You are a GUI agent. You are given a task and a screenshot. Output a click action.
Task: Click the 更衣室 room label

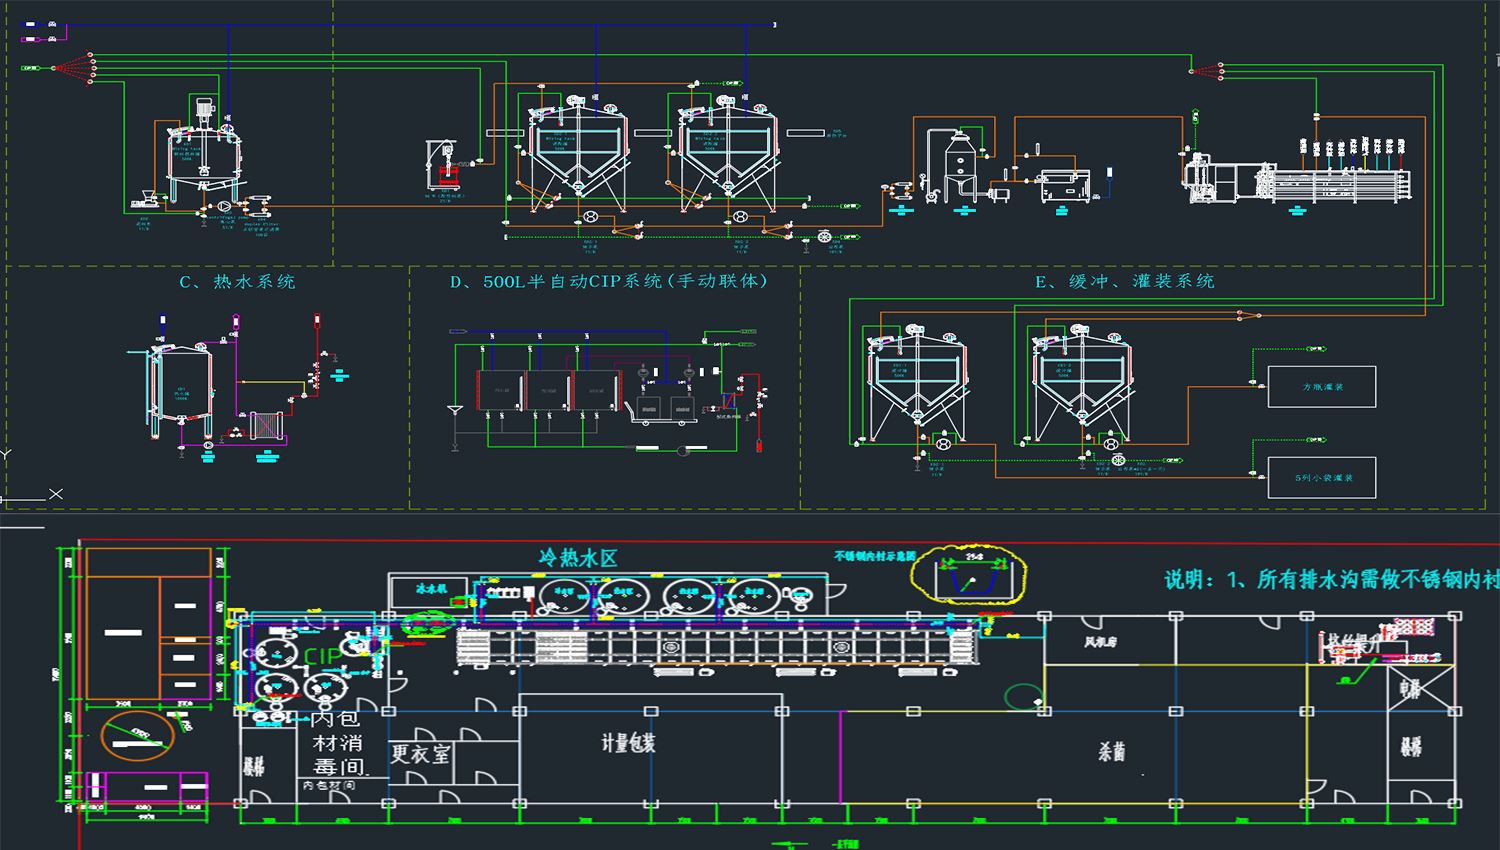point(420,753)
